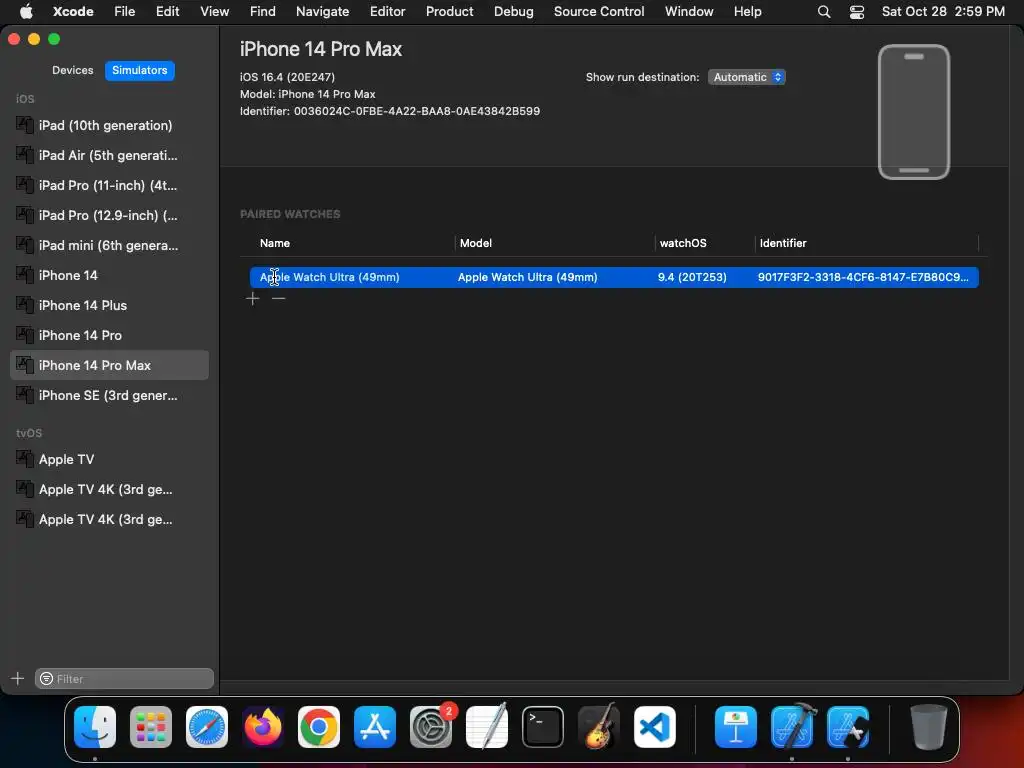
Task: Select iPhone SE (3rd generation) simulator
Action: point(110,396)
